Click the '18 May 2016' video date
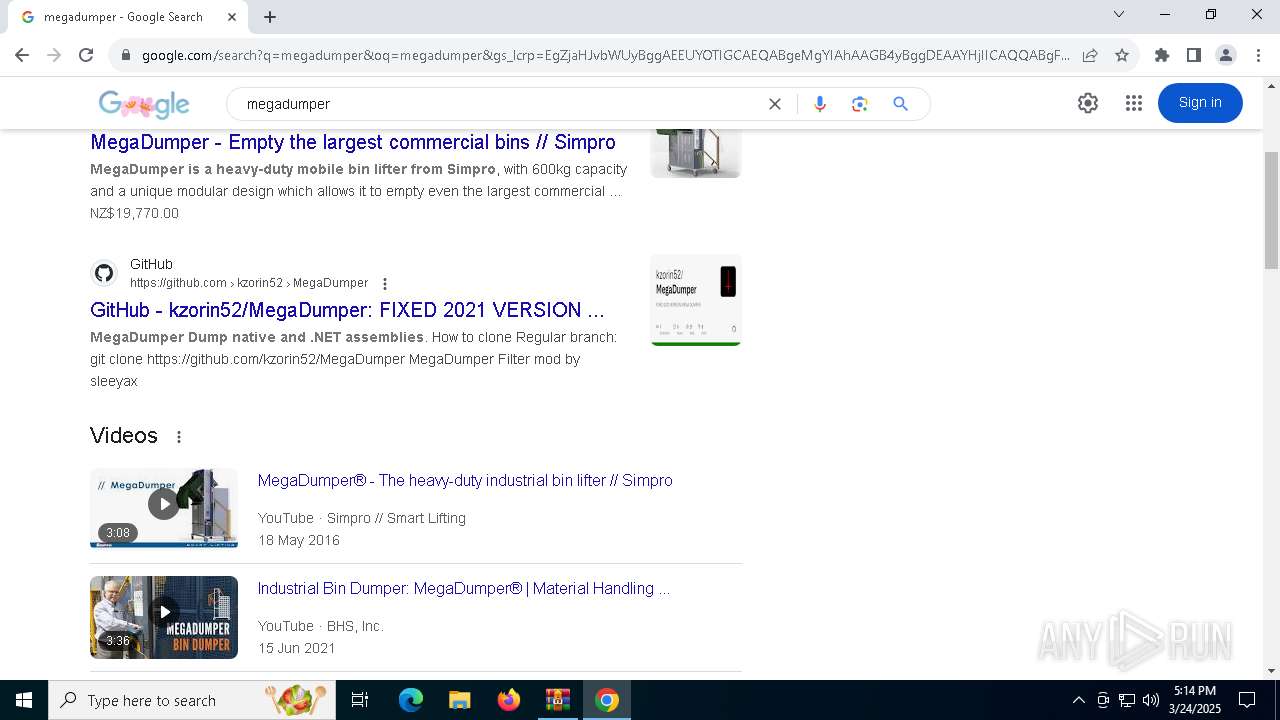 [x=299, y=540]
